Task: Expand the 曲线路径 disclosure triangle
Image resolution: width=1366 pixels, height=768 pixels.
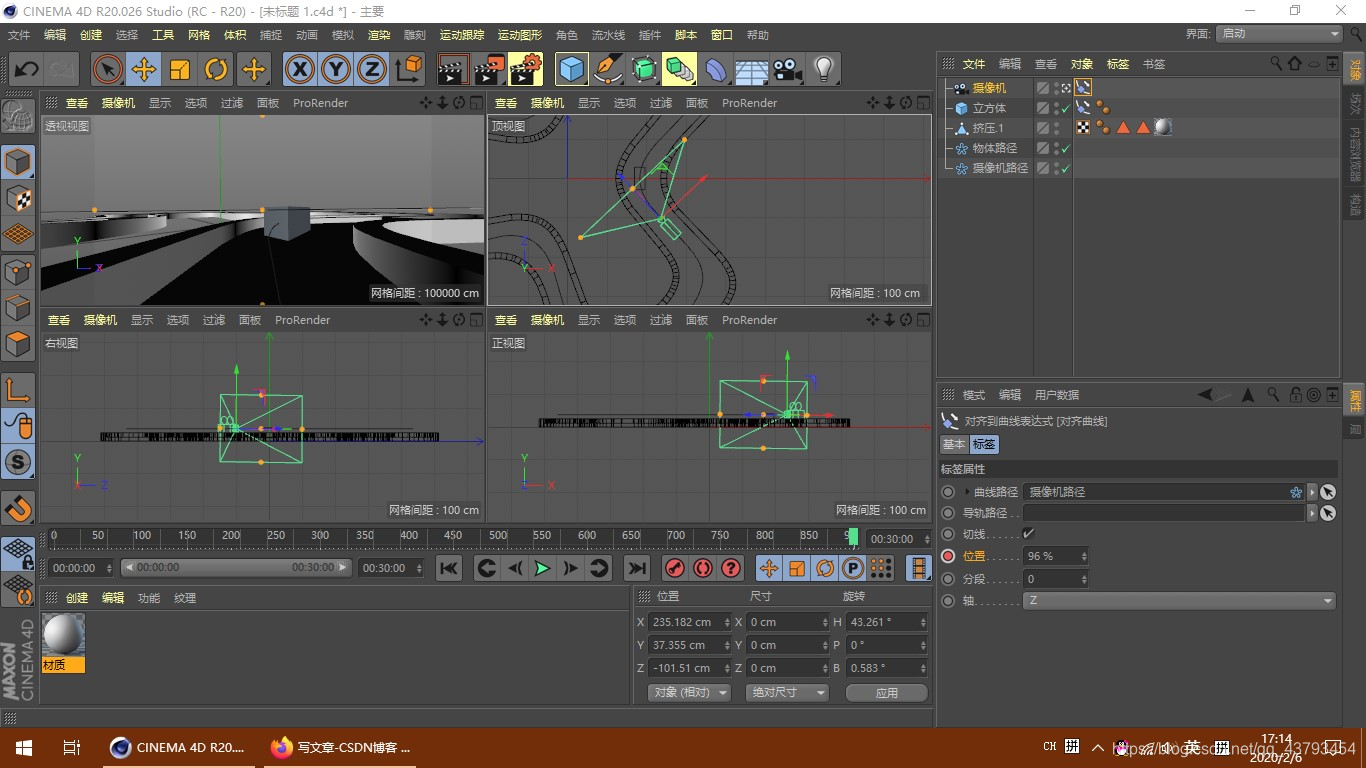Action: click(x=967, y=492)
